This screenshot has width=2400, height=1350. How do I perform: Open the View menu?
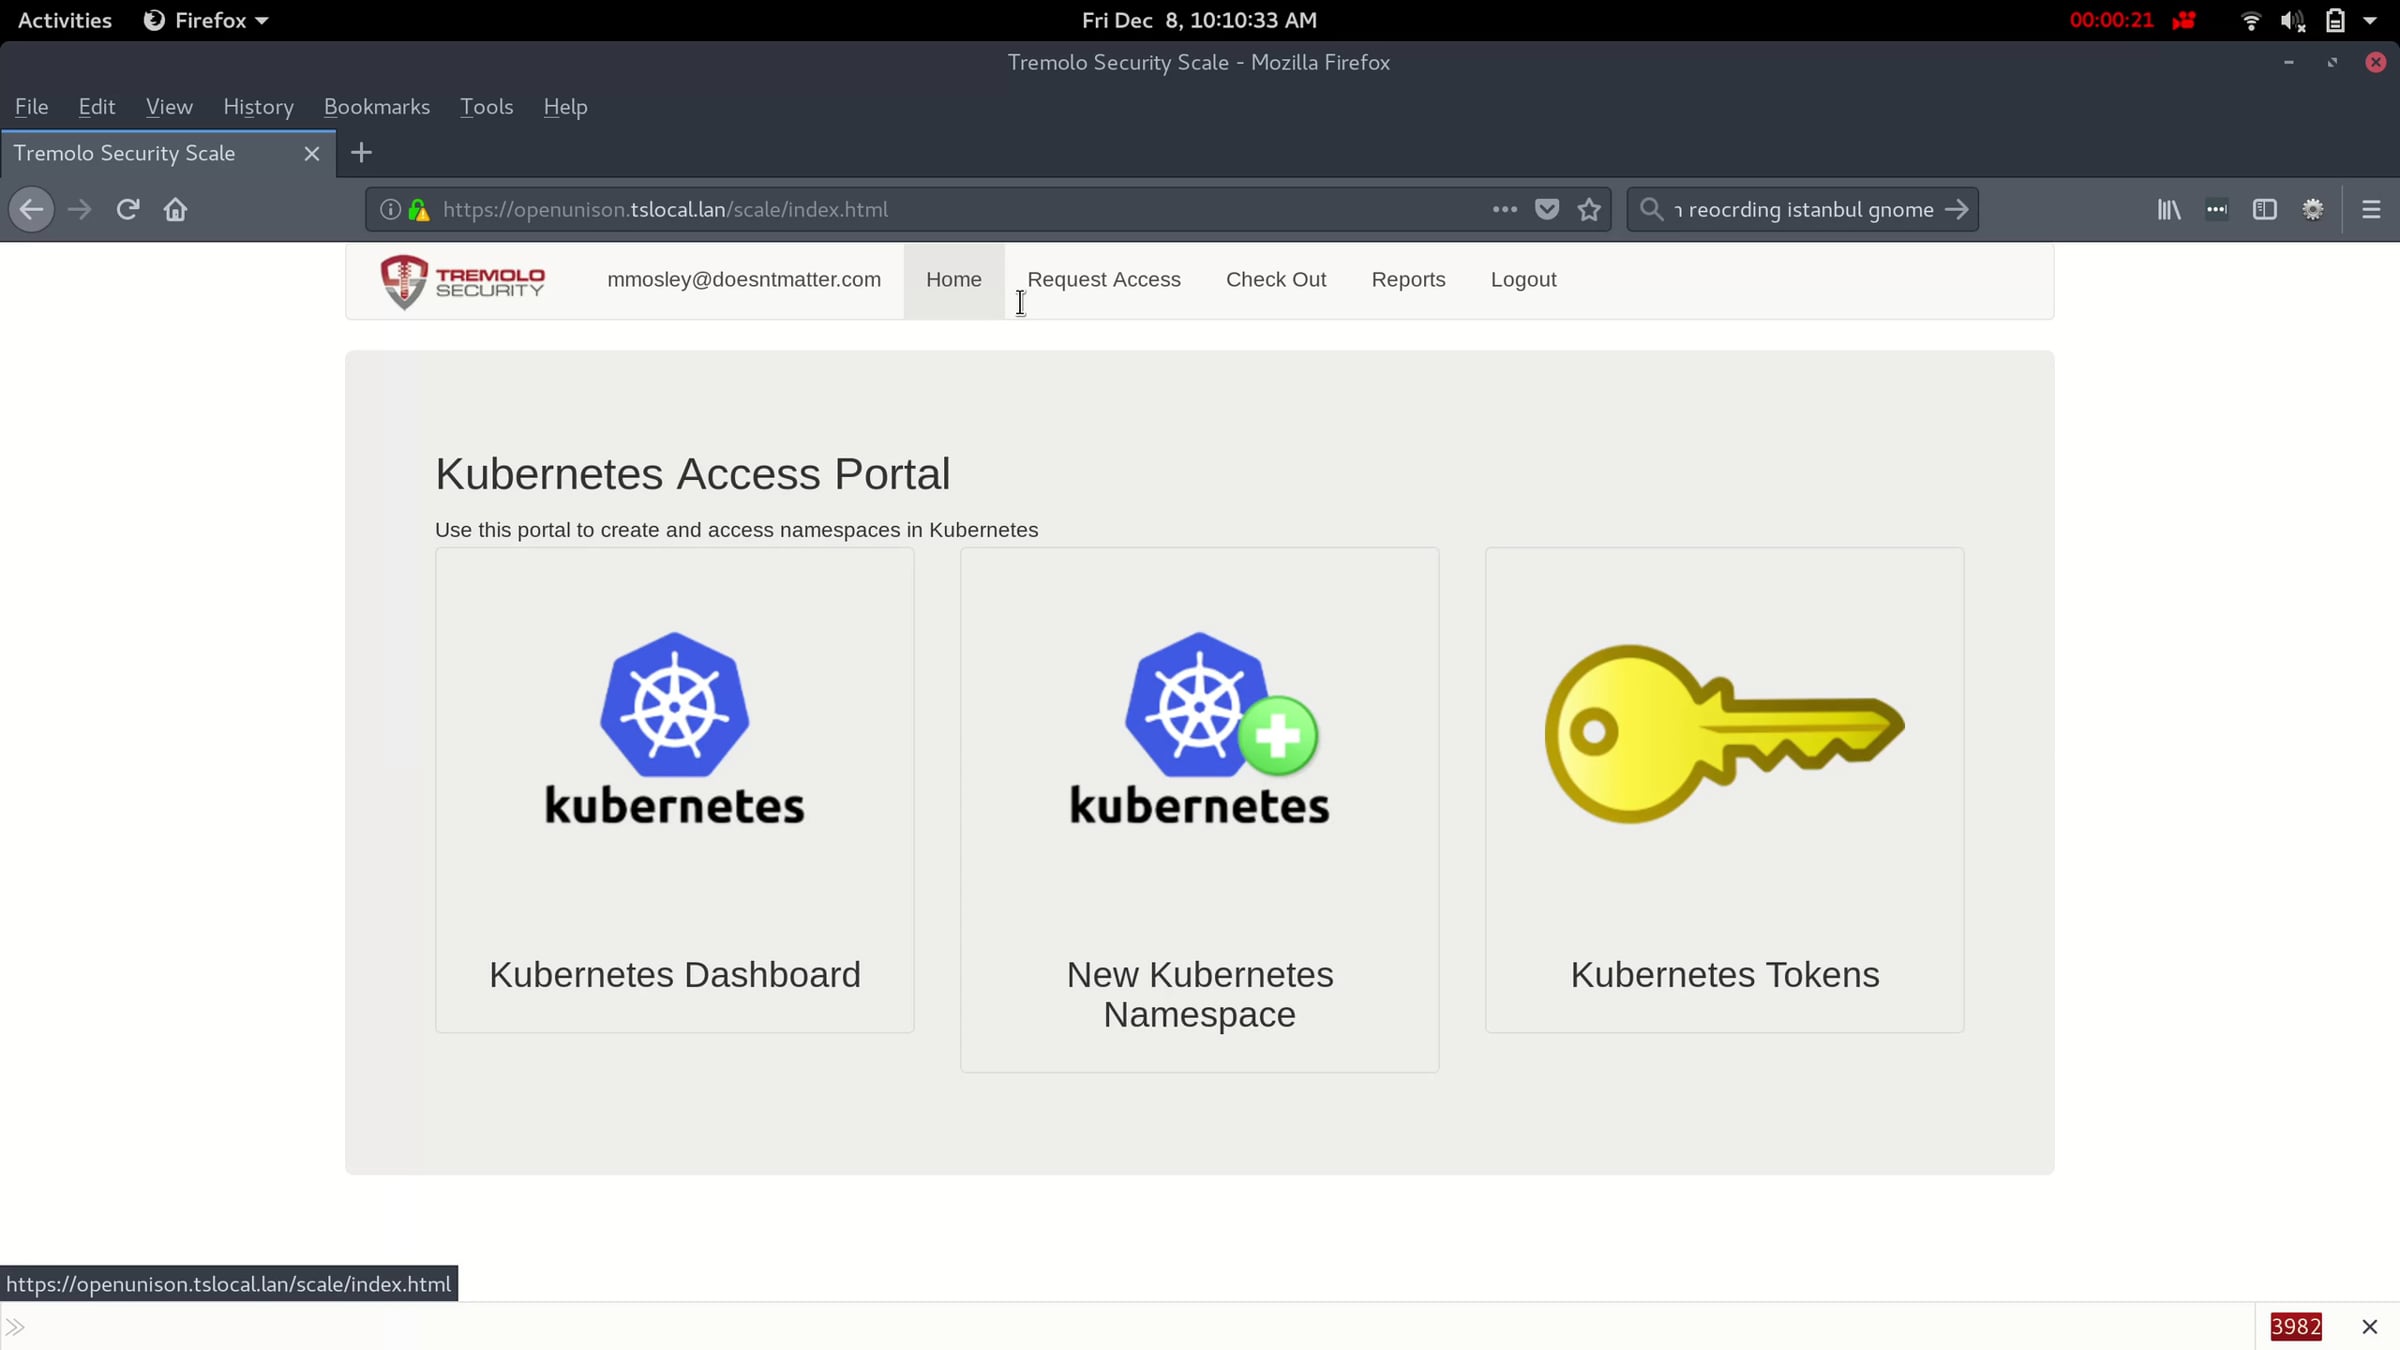pos(169,107)
